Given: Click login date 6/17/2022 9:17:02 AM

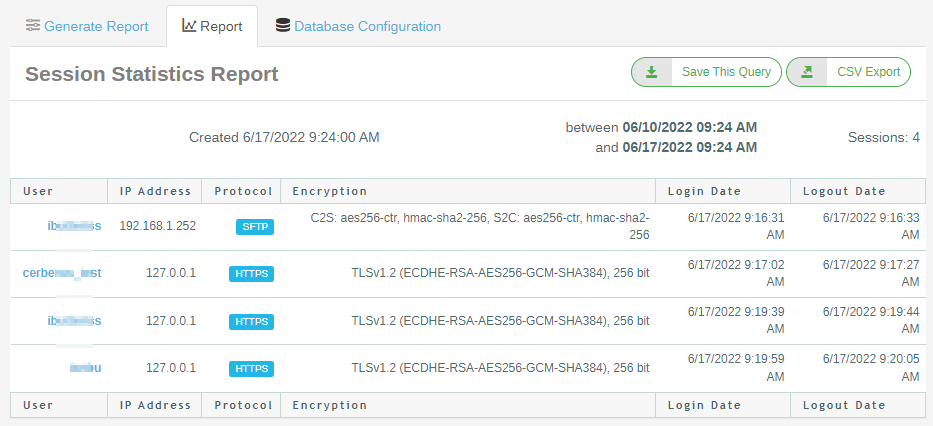Looking at the screenshot, I should click(x=736, y=273).
